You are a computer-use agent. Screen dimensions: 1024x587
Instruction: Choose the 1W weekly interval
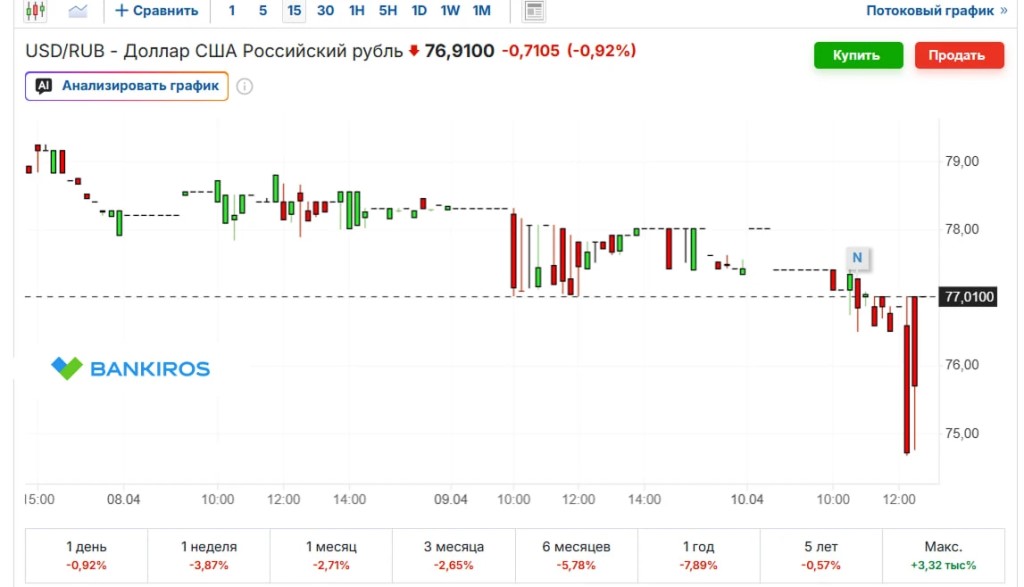pyautogui.click(x=450, y=11)
